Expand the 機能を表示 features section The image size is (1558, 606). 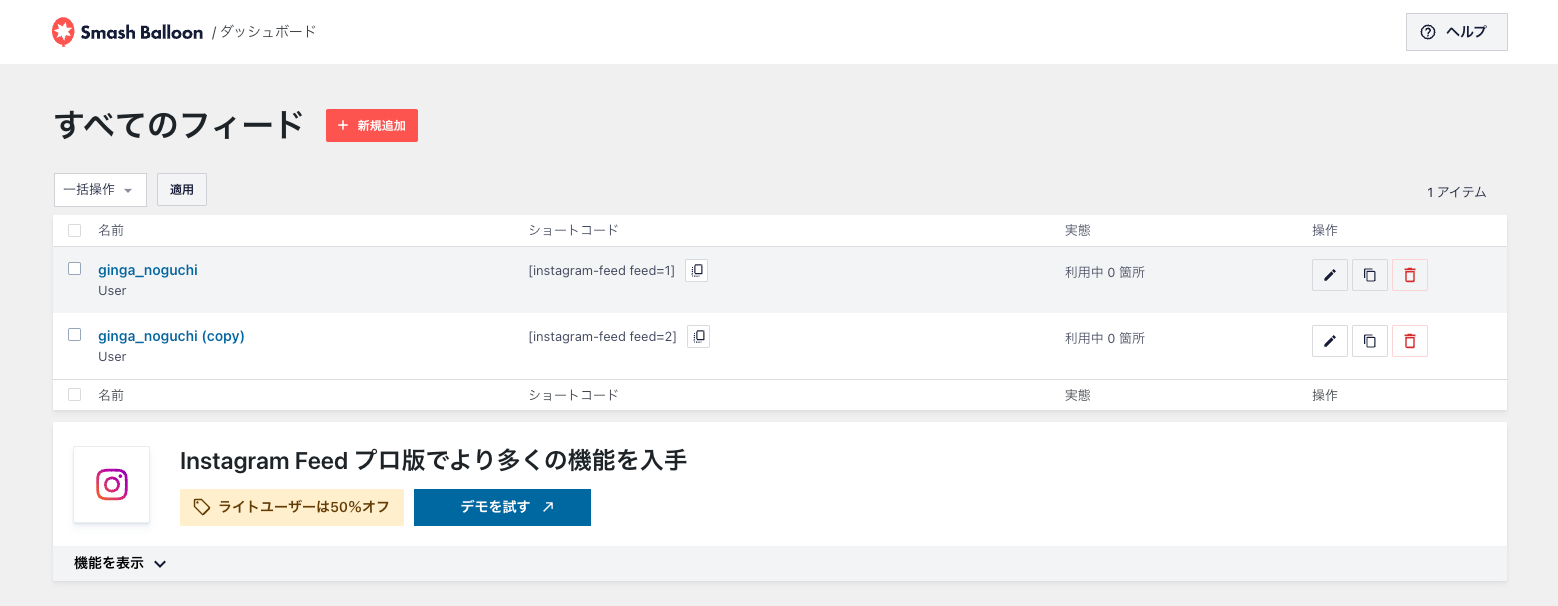[x=120, y=563]
